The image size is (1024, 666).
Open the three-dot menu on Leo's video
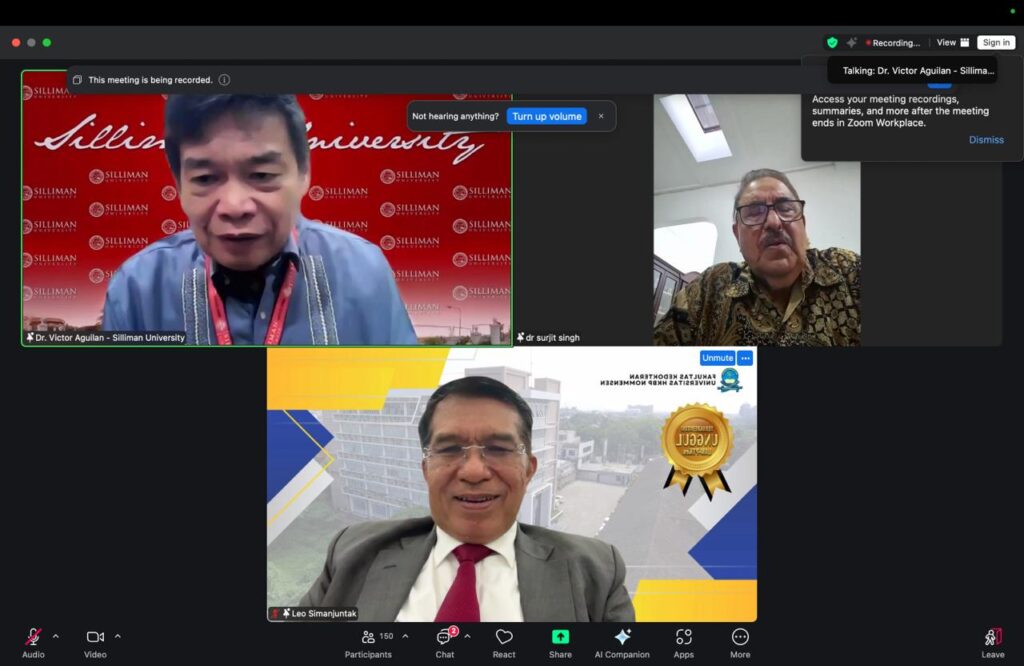click(745, 358)
